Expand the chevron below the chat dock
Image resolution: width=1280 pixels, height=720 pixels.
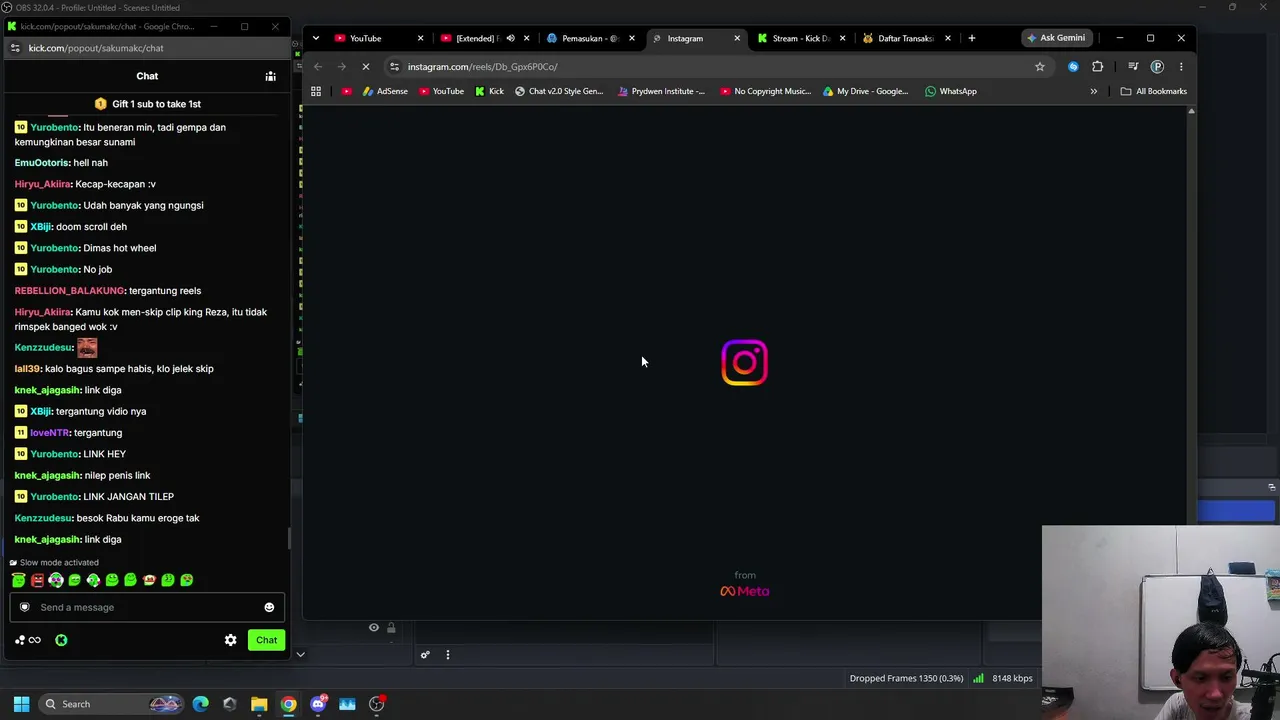click(x=300, y=655)
